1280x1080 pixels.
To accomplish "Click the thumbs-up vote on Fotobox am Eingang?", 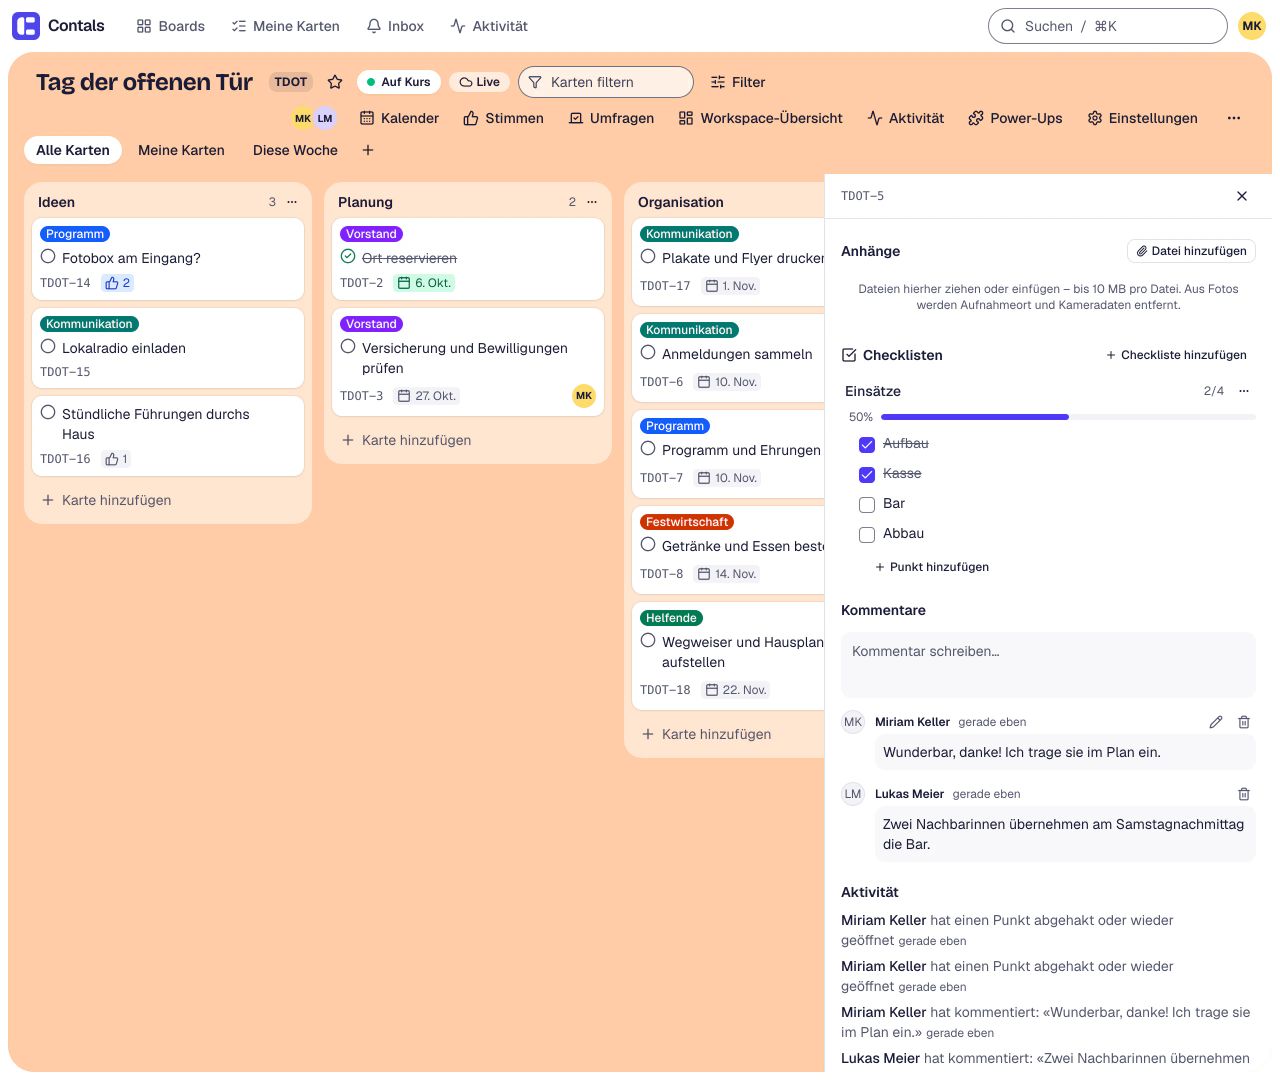I will tap(118, 283).
